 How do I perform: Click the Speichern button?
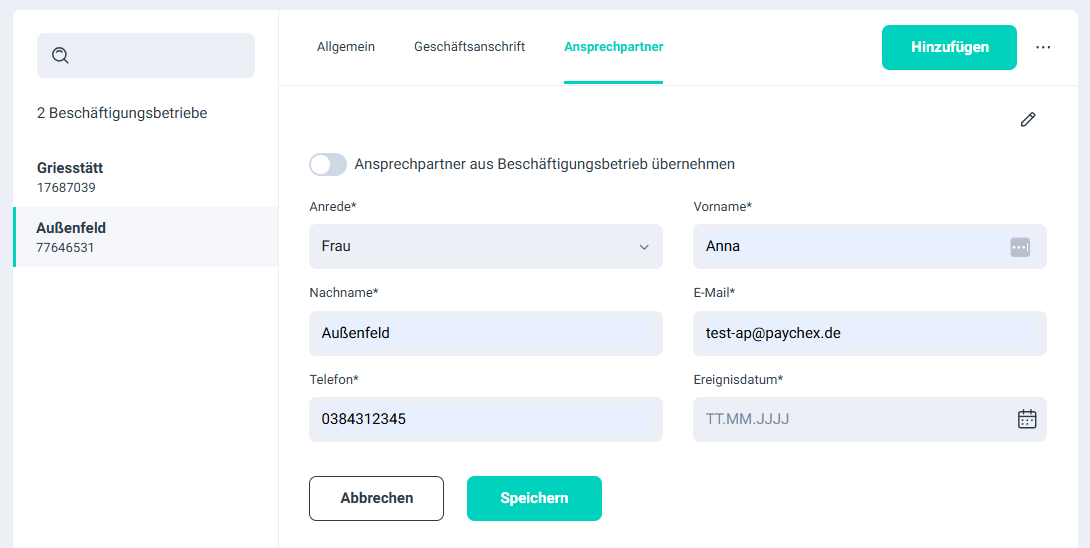534,498
